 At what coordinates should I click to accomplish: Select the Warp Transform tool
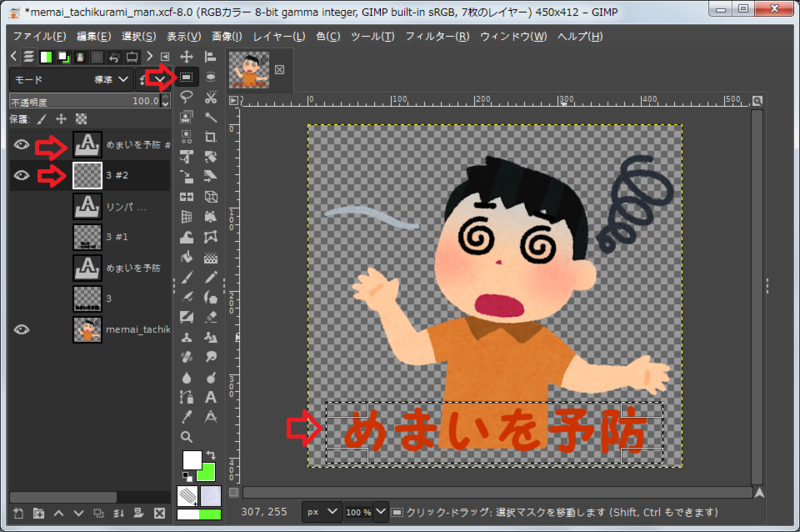187,237
